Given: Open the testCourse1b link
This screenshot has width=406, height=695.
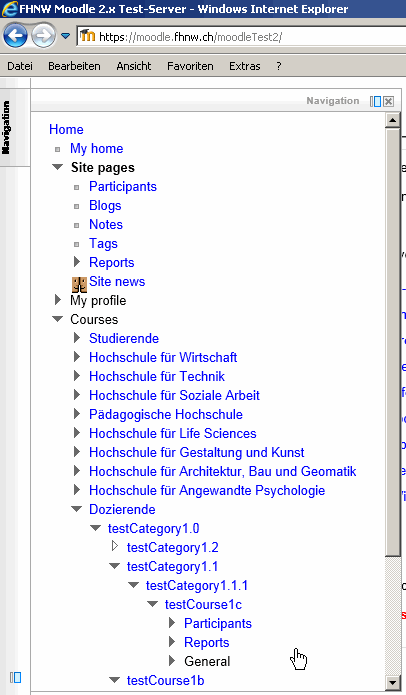Looking at the screenshot, I should [165, 681].
